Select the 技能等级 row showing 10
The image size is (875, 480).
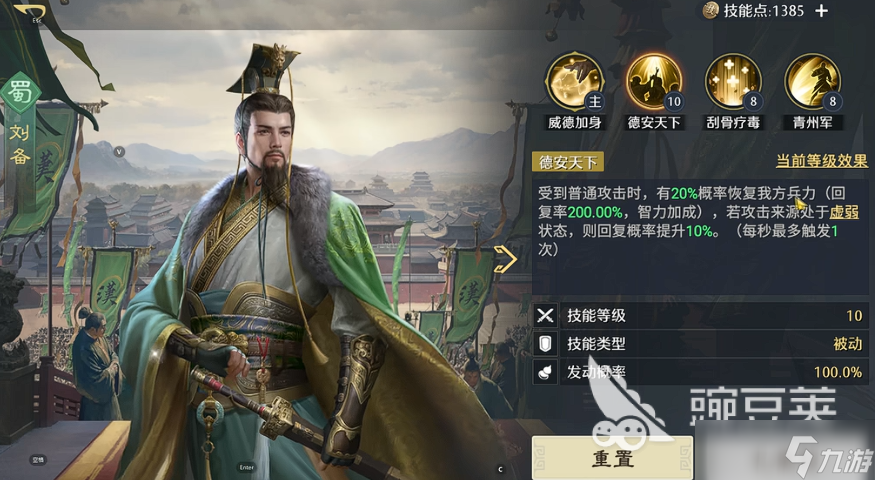point(700,315)
